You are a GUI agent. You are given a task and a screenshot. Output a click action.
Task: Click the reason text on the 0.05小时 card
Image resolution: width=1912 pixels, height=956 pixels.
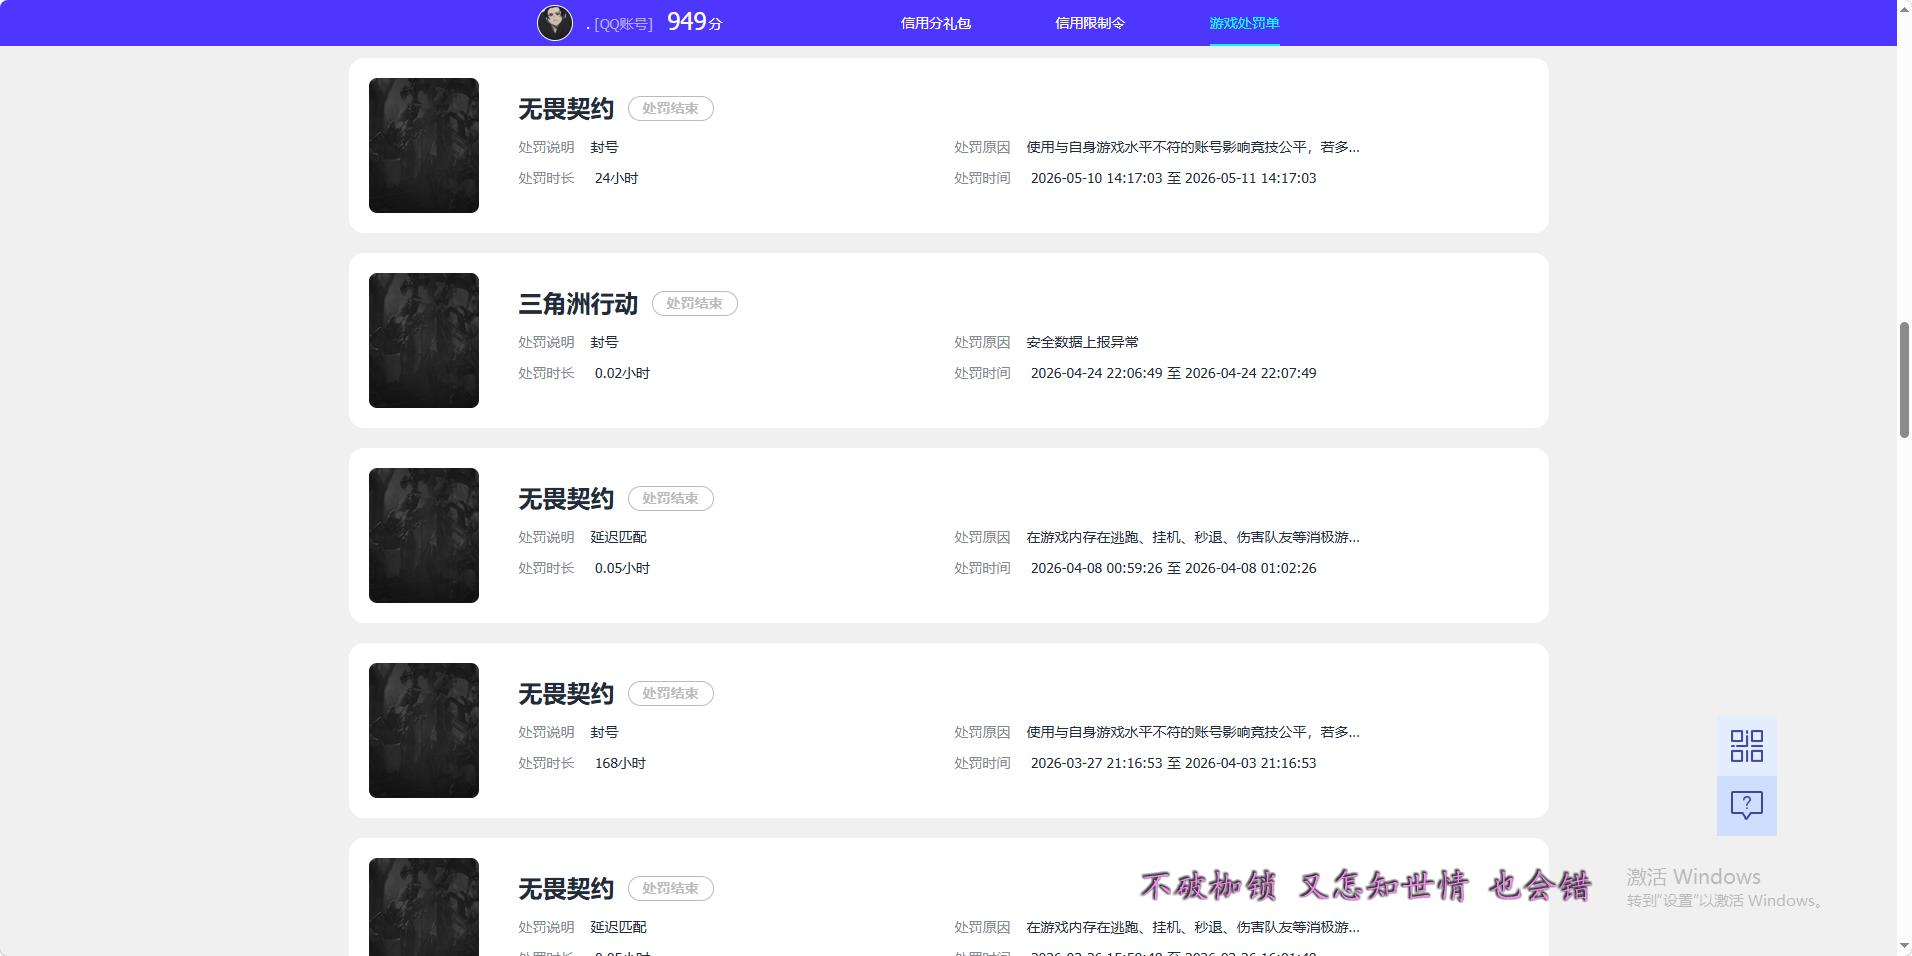(1193, 537)
